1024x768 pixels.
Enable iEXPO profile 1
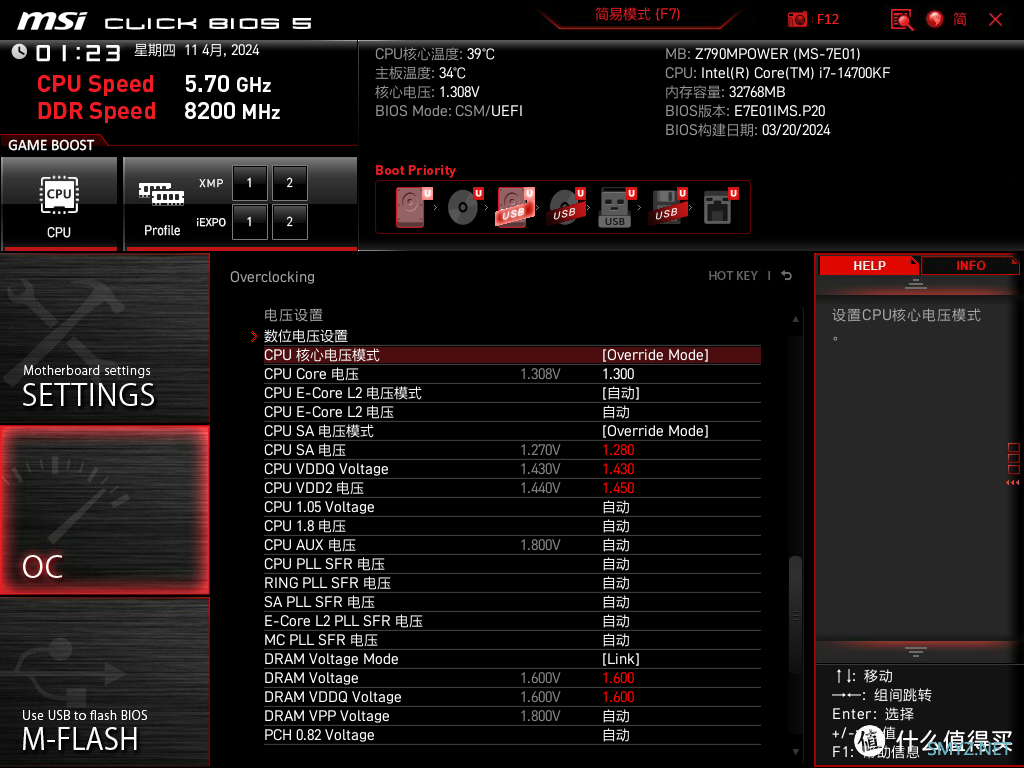click(x=249, y=222)
